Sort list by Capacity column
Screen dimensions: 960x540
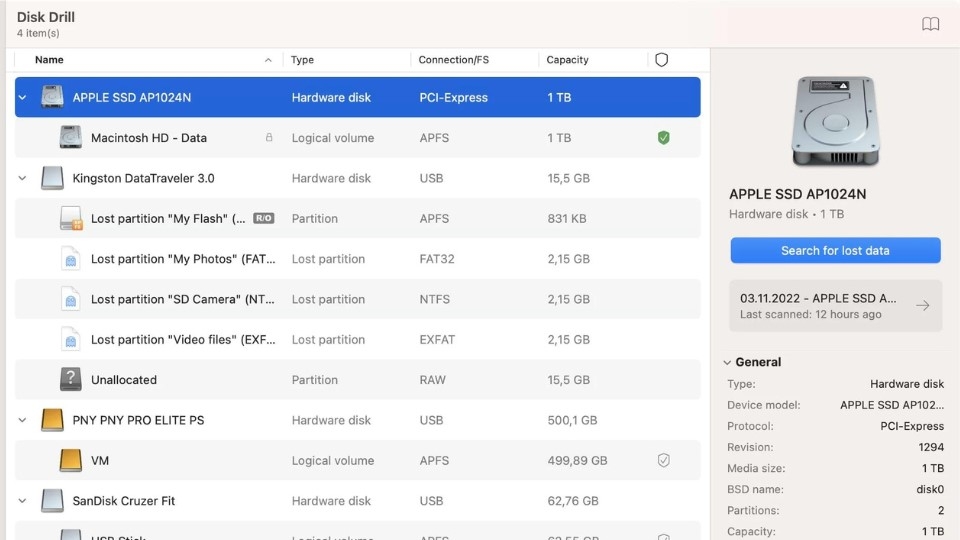pos(567,60)
